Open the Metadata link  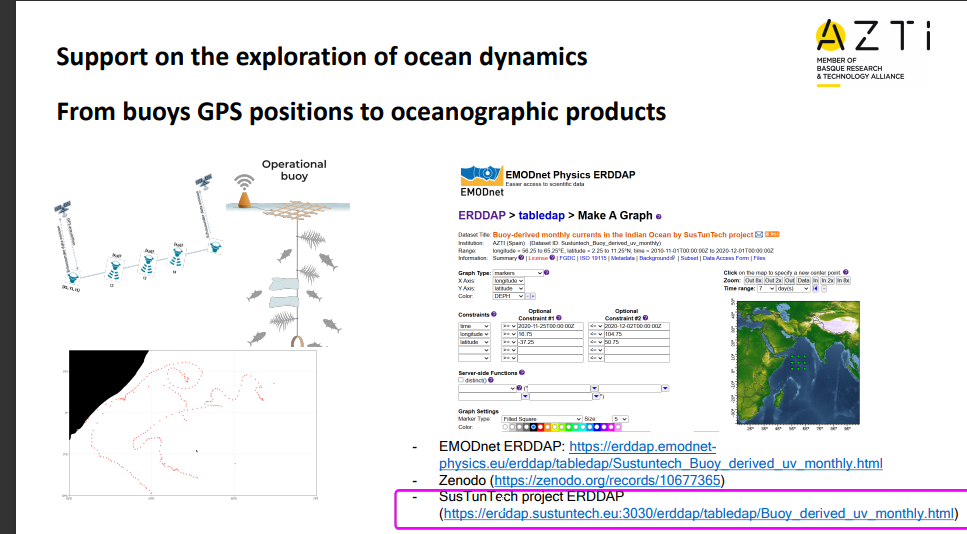tap(623, 258)
